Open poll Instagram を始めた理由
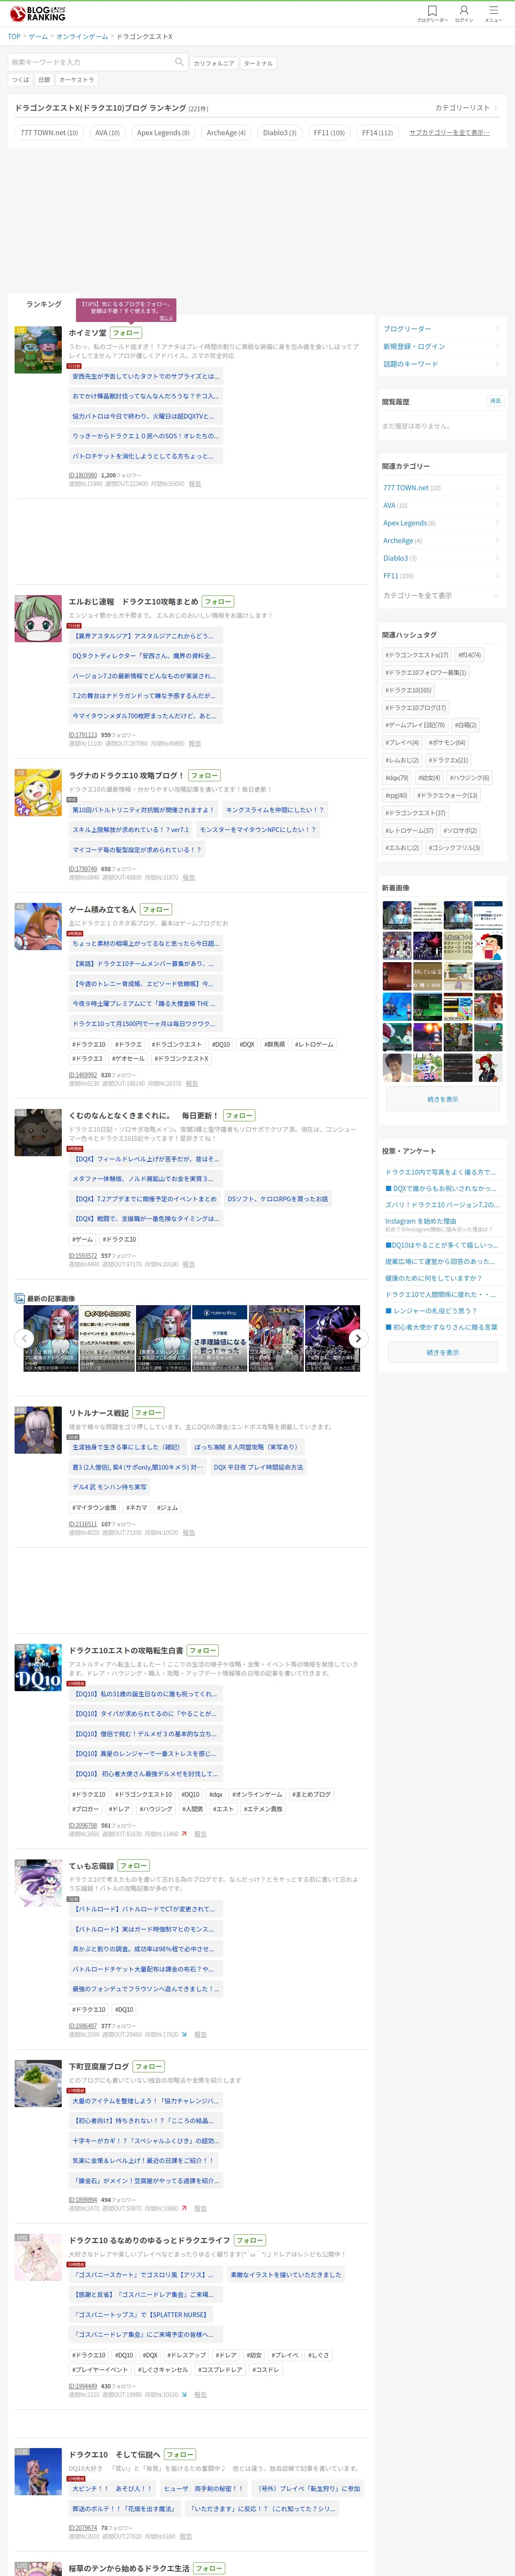Viewport: 515px width, 2576px height. click(x=421, y=1221)
